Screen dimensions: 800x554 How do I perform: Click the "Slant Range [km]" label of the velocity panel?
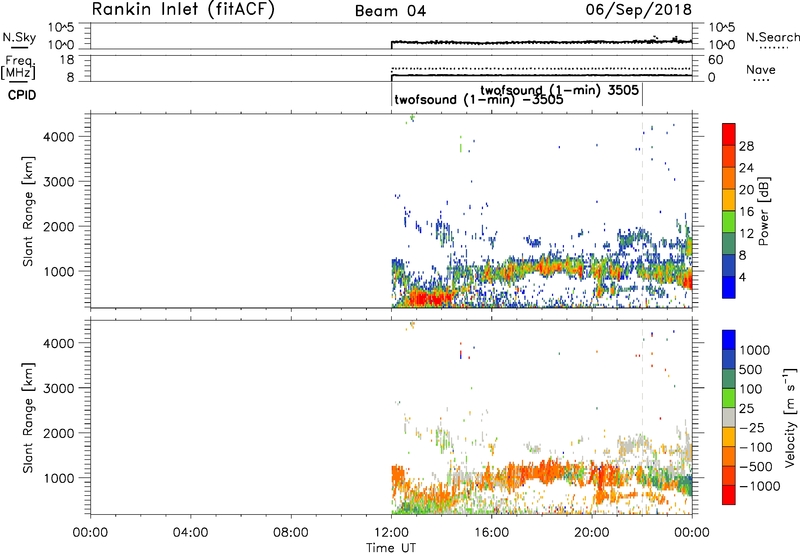click(x=28, y=417)
